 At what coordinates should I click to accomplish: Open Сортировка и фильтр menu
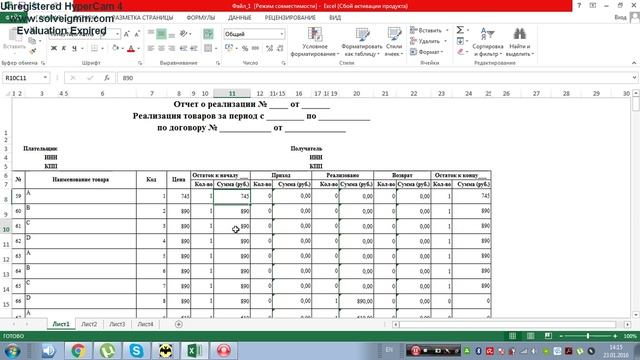coord(487,42)
